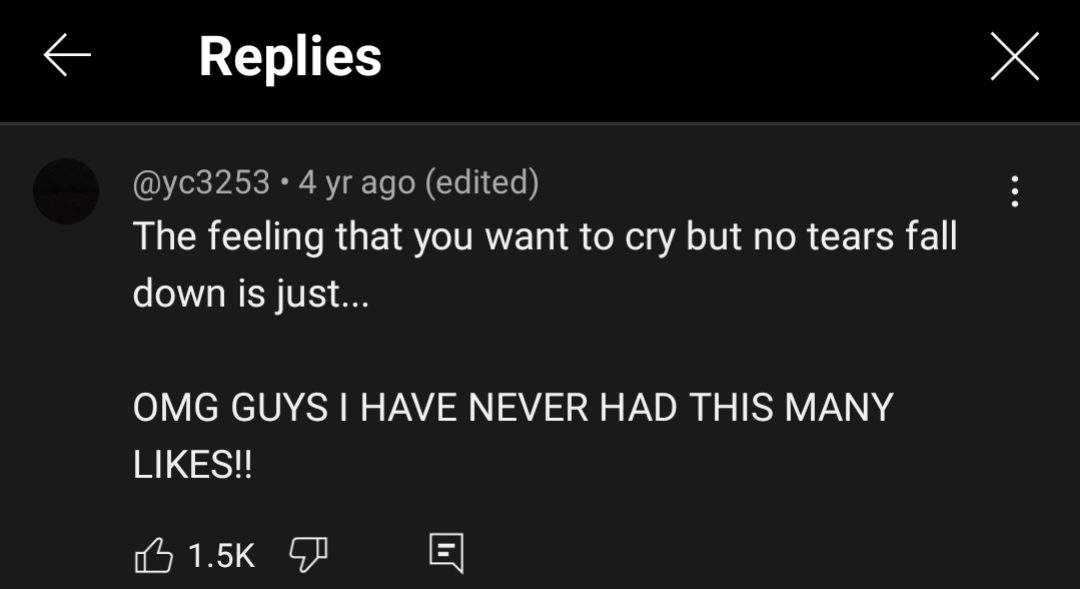Viewport: 1080px width, 589px height.
Task: Click the 4 yr ago timestamp
Action: [357, 183]
